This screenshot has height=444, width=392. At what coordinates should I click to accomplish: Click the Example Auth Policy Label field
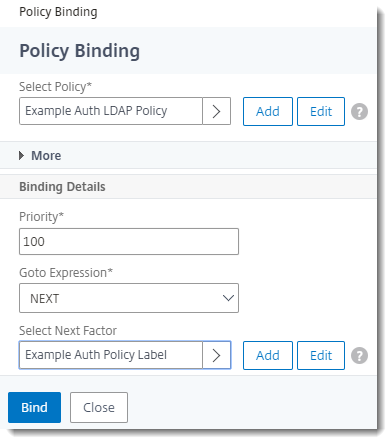coord(111,355)
